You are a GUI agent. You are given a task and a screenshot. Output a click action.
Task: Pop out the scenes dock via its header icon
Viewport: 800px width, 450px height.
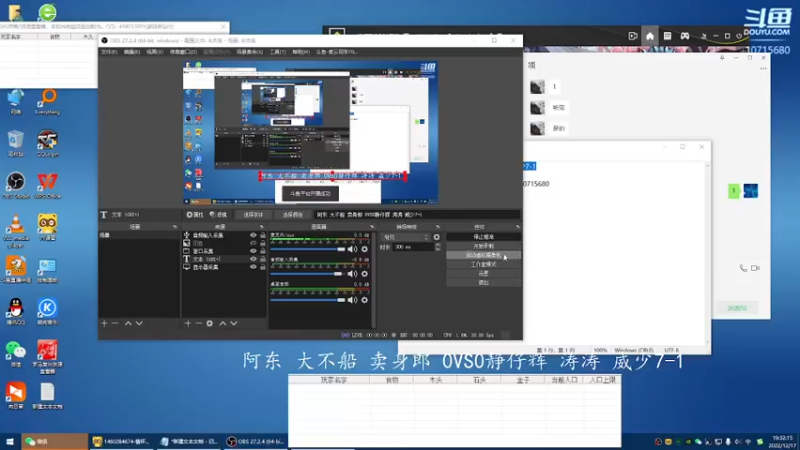coord(174,227)
